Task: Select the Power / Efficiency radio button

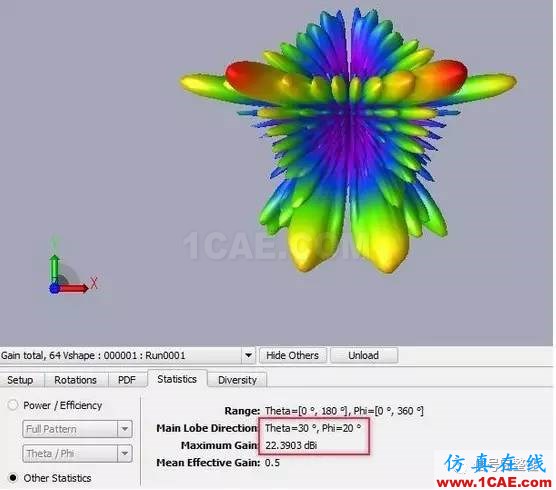Action: pos(13,405)
